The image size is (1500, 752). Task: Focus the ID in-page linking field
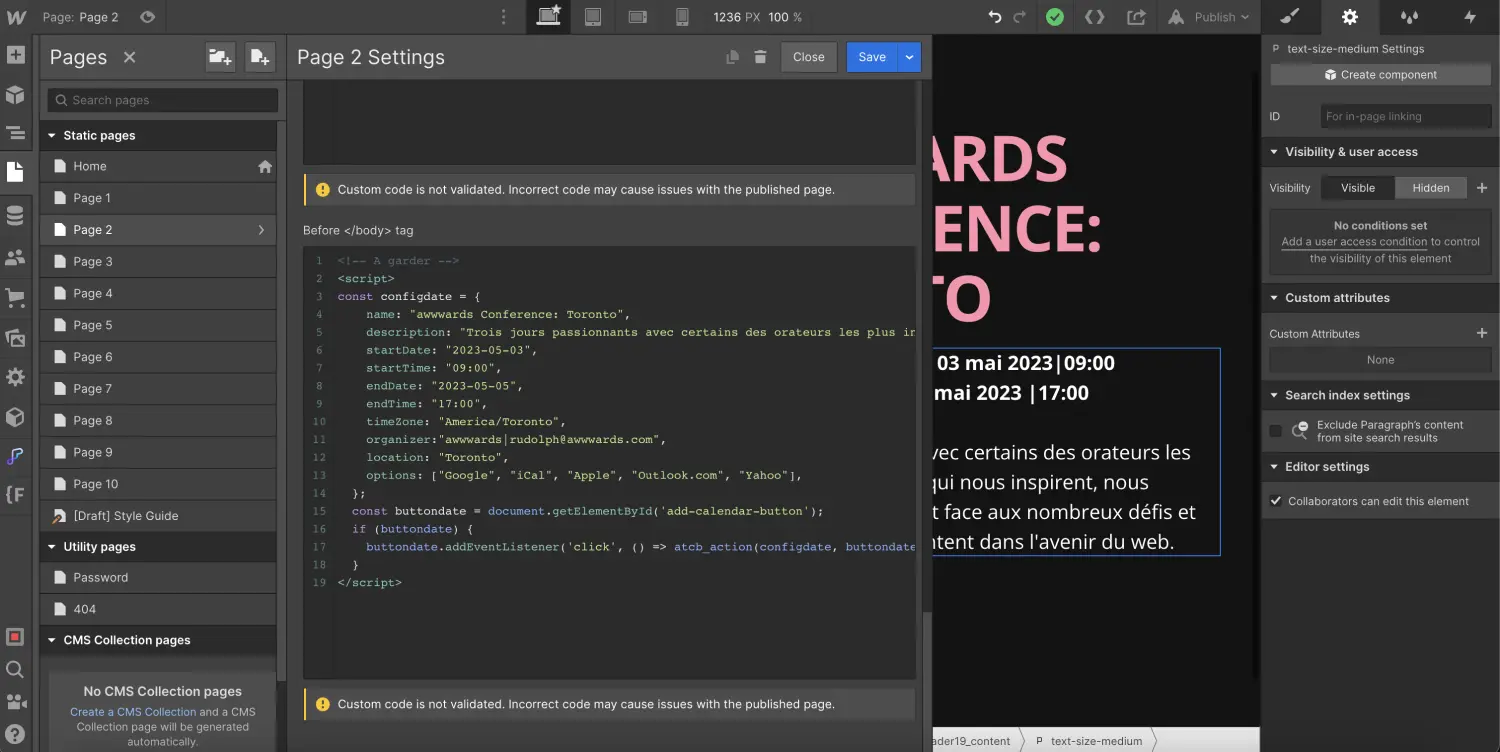(1406, 116)
